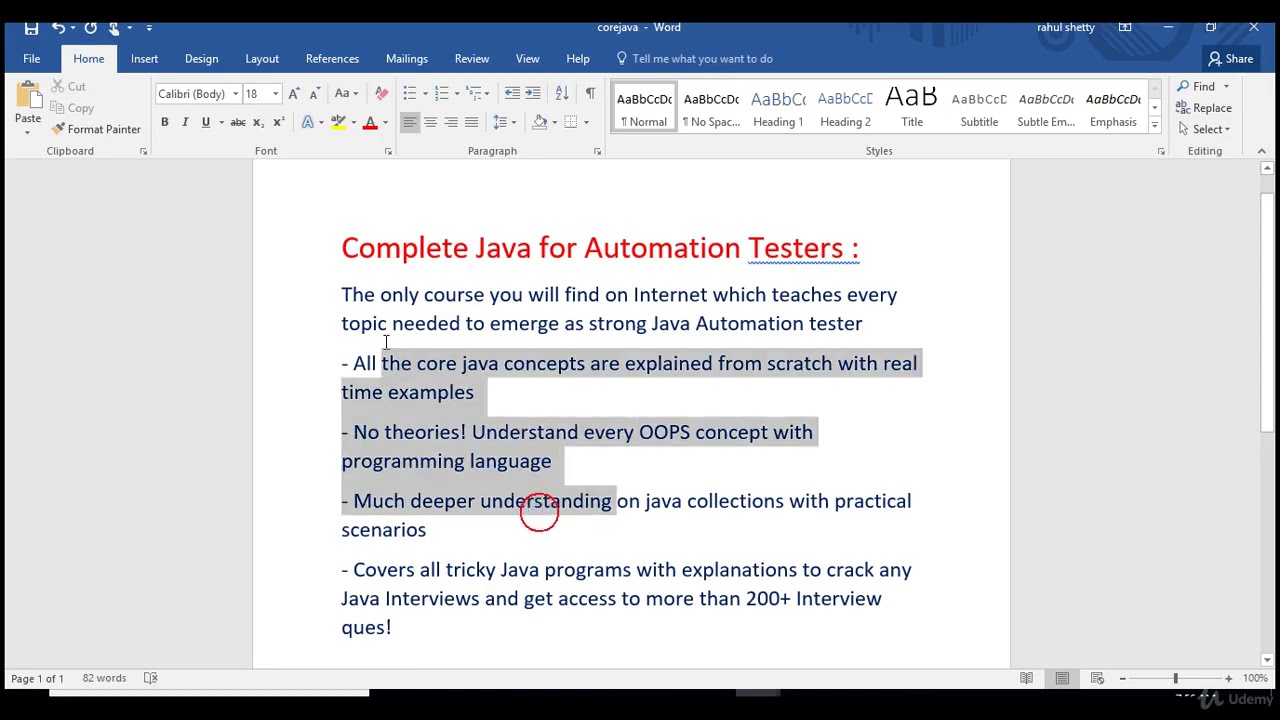Screen dimensions: 1280x720
Task: Toggle subscript formatting
Action: pos(258,122)
